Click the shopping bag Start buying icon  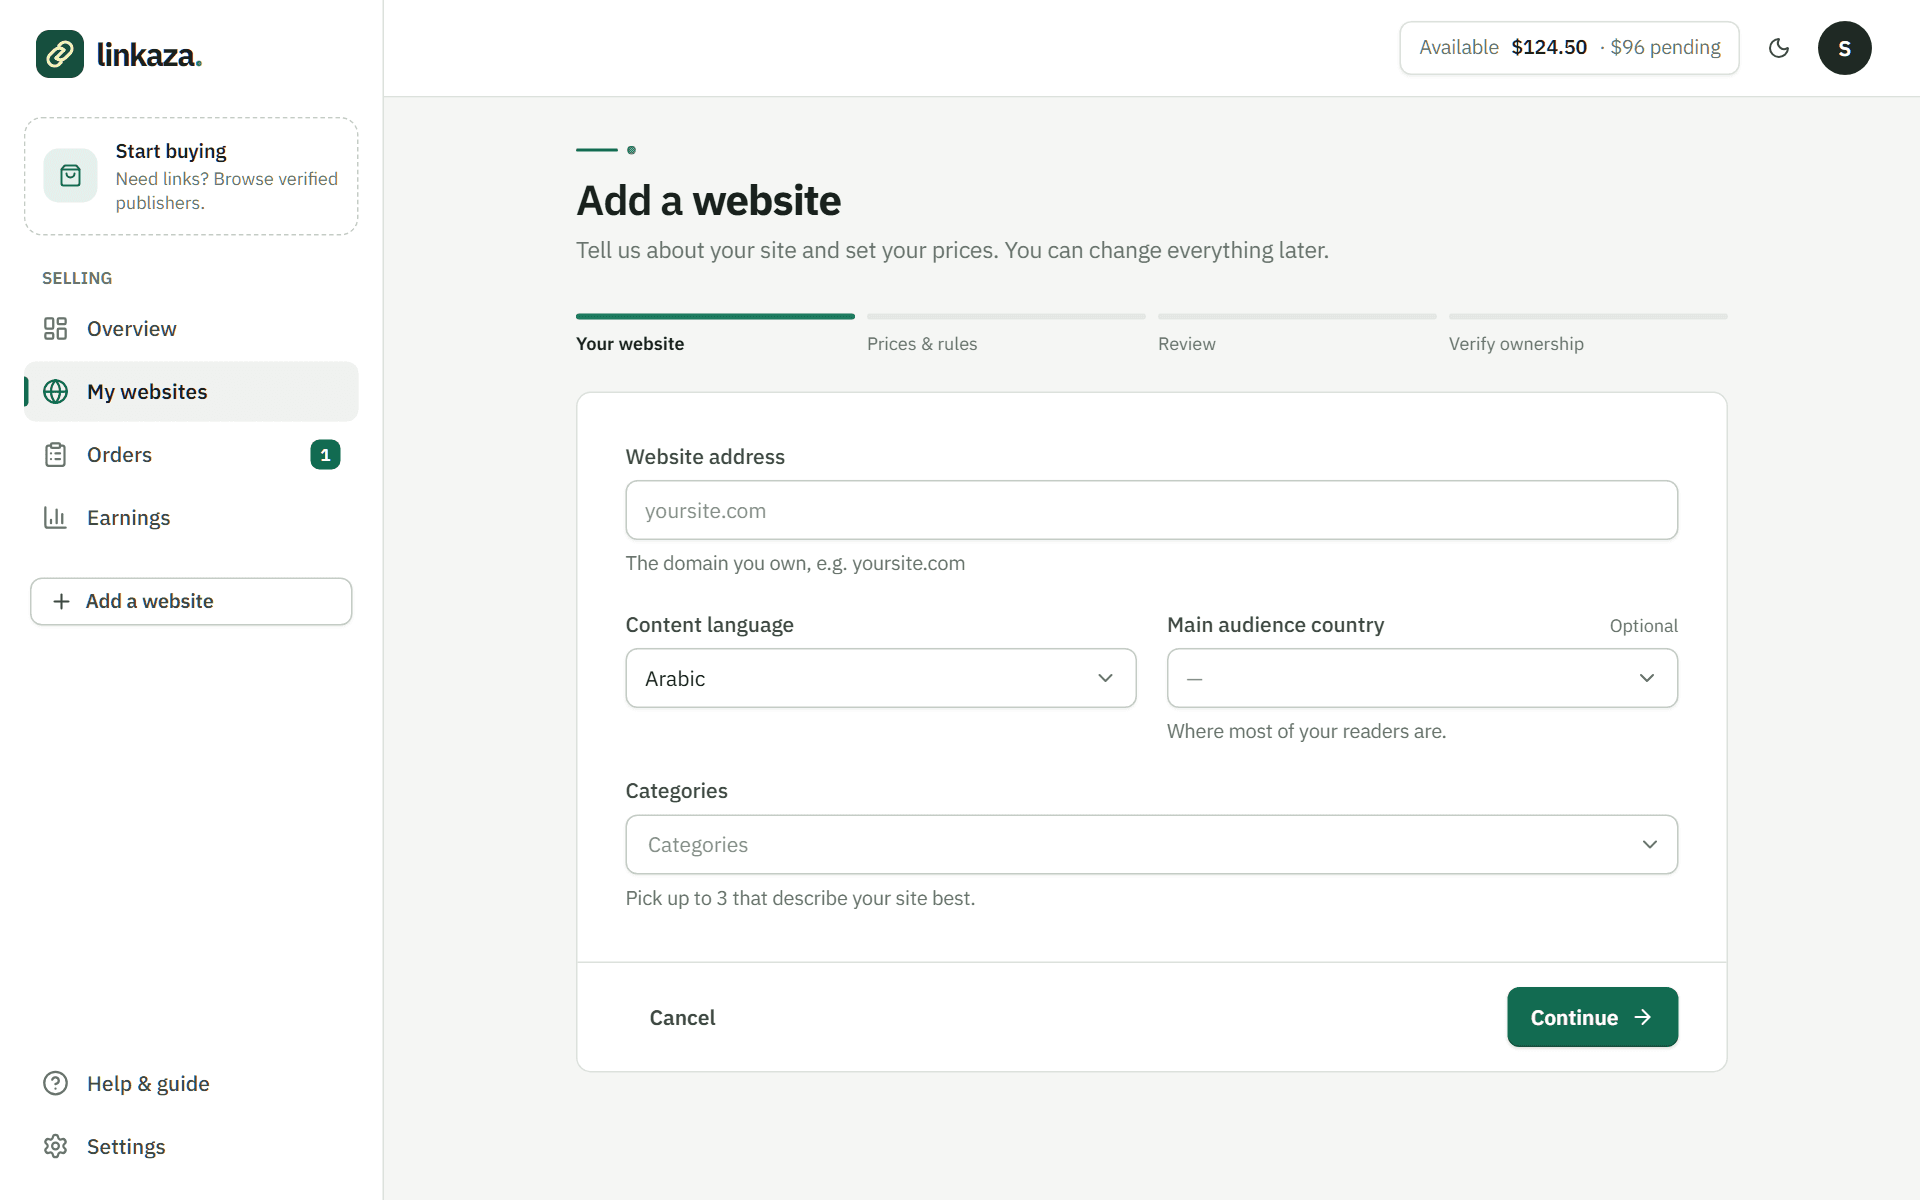tap(70, 176)
